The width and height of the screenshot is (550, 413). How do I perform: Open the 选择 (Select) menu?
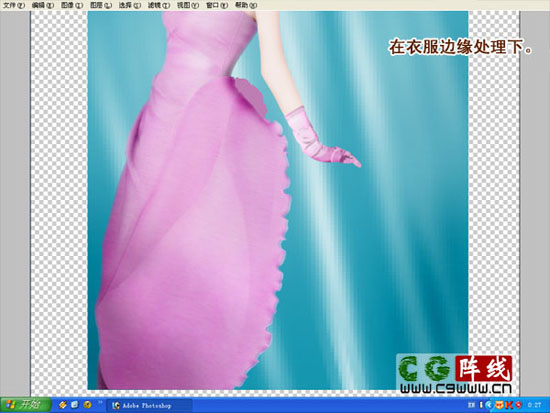129,5
